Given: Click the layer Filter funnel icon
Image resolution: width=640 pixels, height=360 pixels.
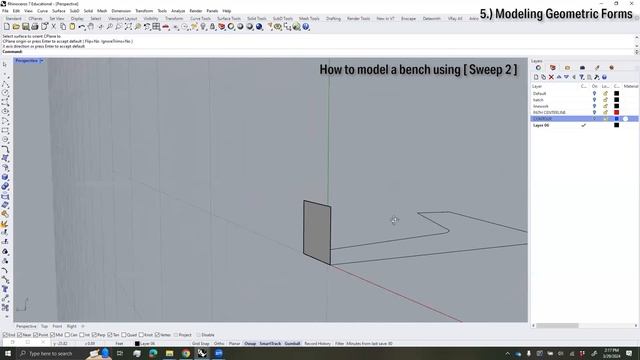Looking at the screenshot, I should pyautogui.click(x=582, y=77).
